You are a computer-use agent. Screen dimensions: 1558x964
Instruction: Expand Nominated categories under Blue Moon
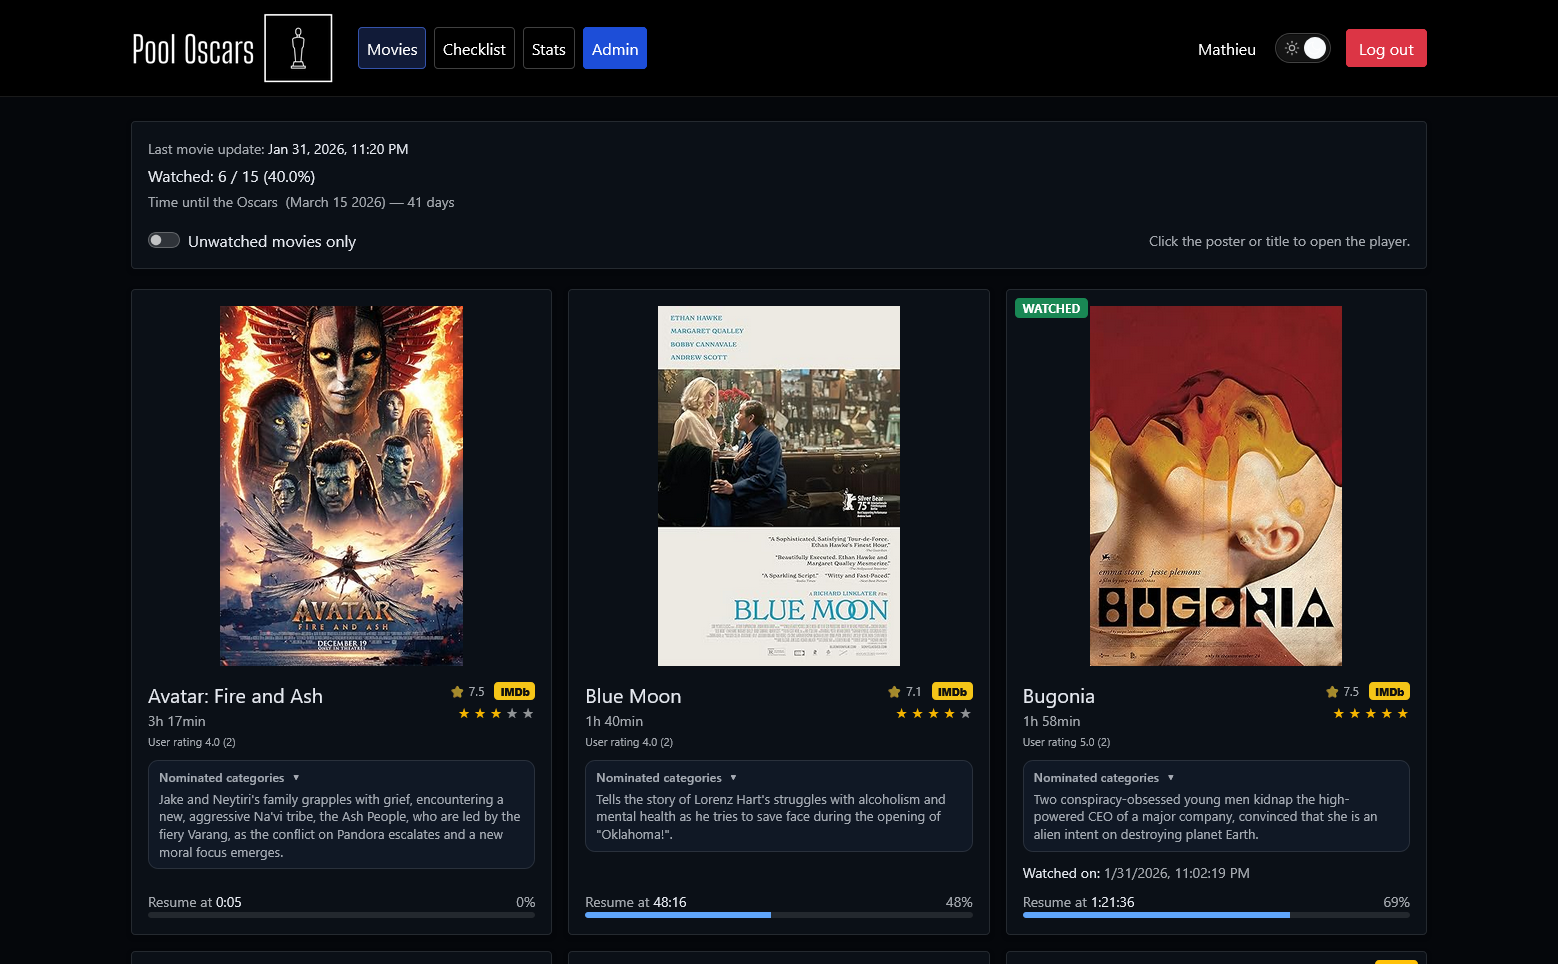coord(666,778)
